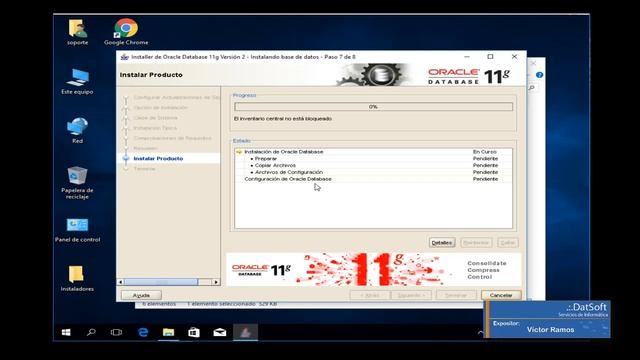Open Google Chrome desktop shortcut

pyautogui.click(x=126, y=32)
